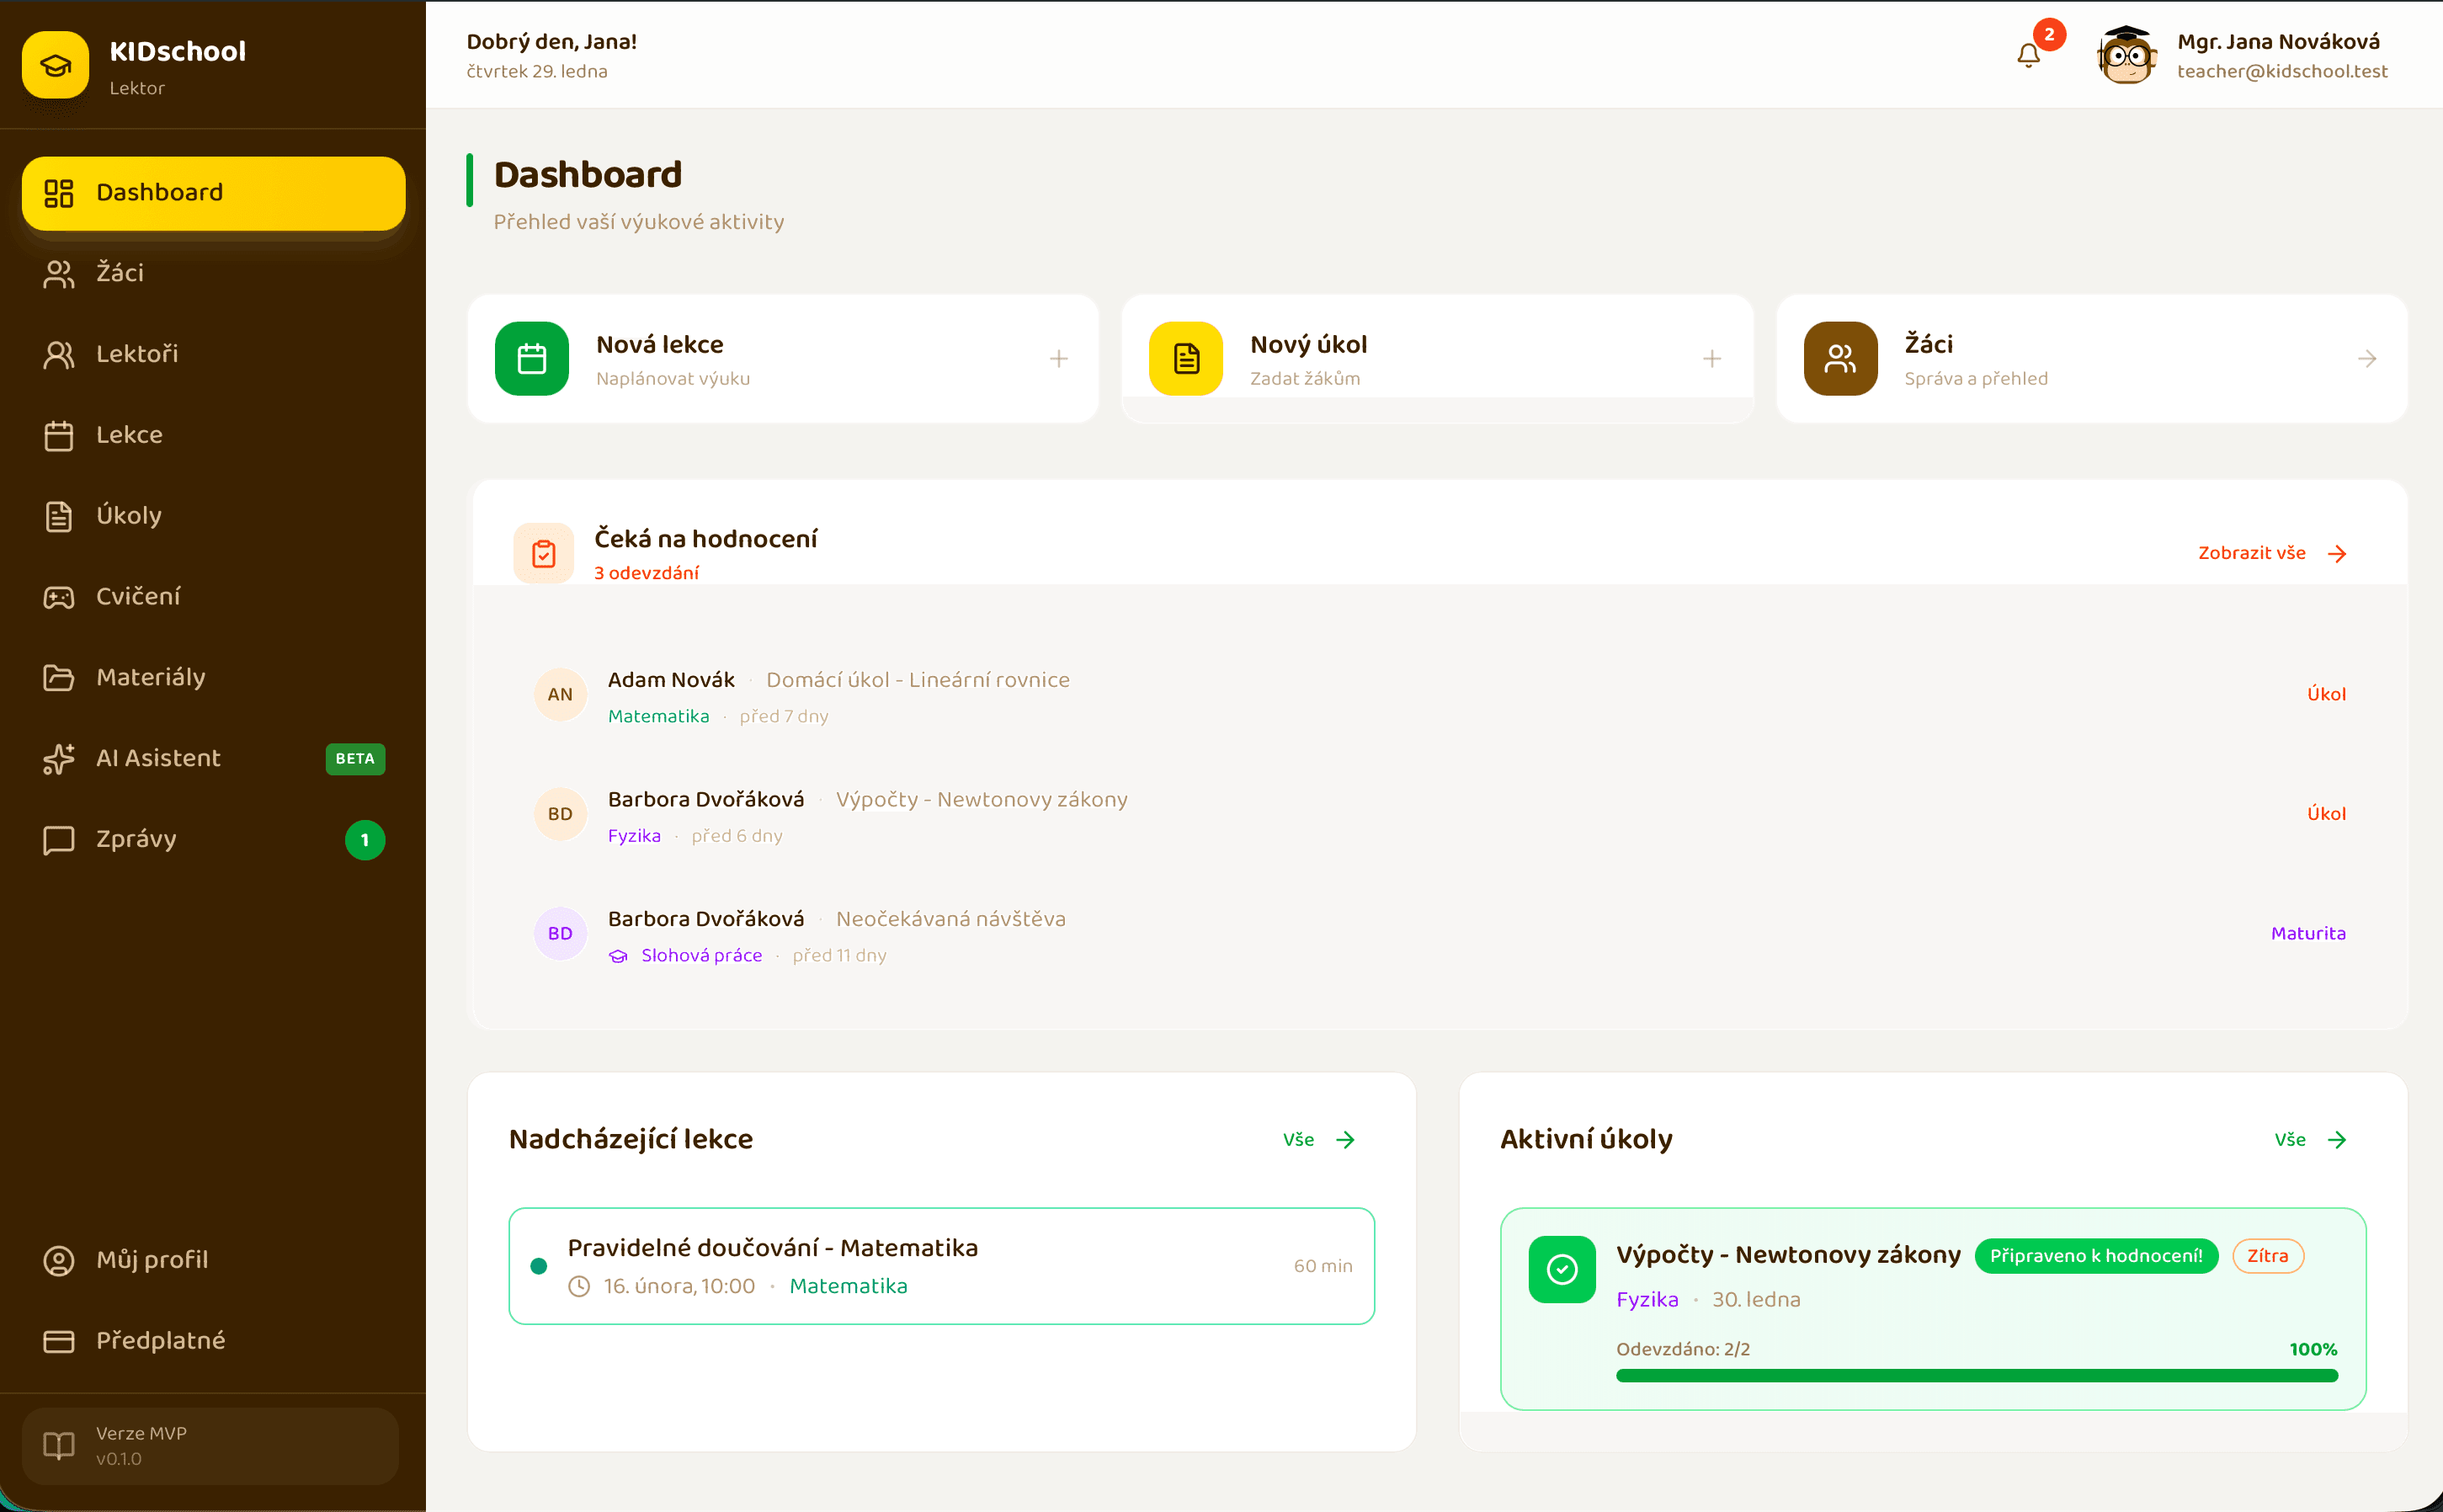
Task: Open Vše arrow in Nadcházející lekce
Action: coord(1347,1139)
